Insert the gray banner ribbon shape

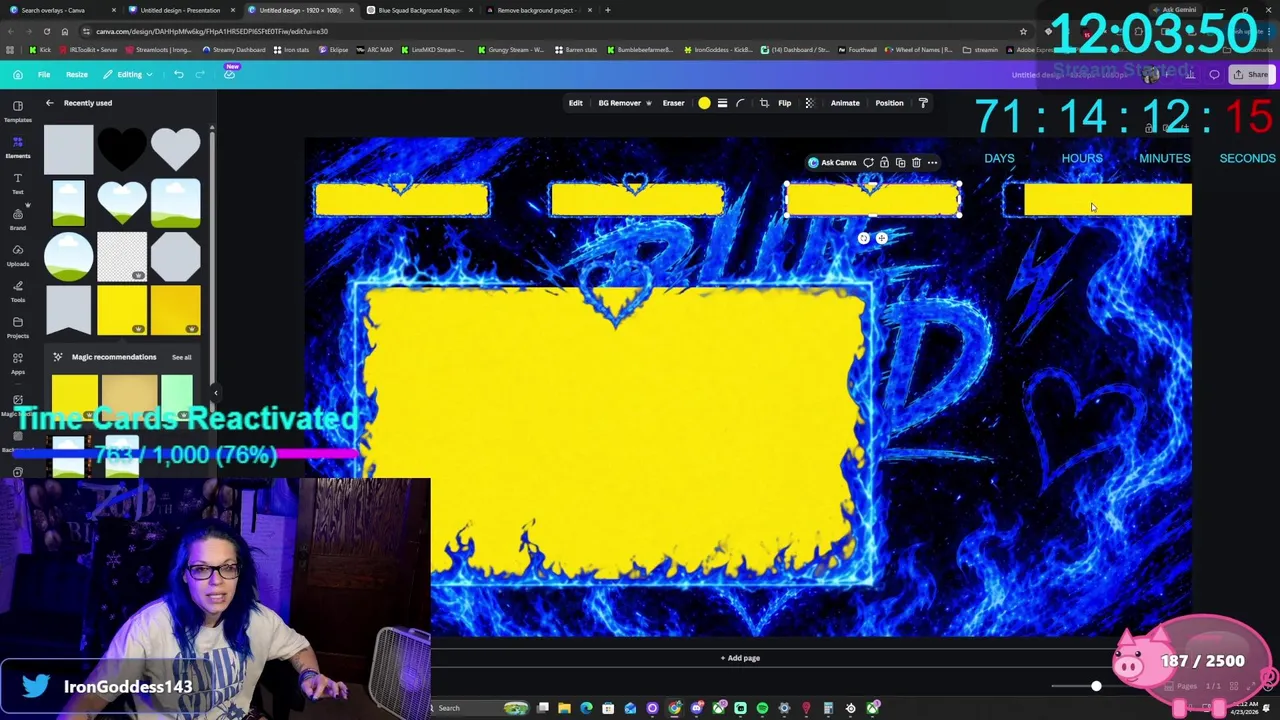(68, 310)
